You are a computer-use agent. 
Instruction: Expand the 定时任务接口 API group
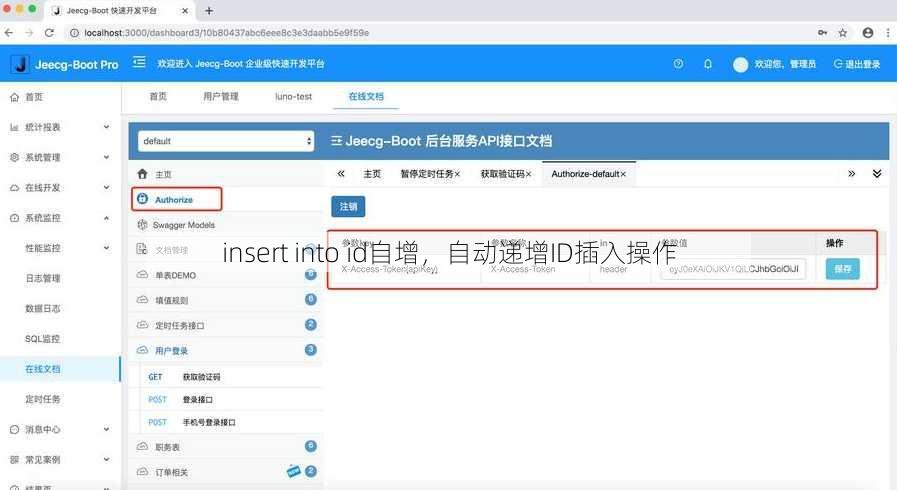[226, 325]
